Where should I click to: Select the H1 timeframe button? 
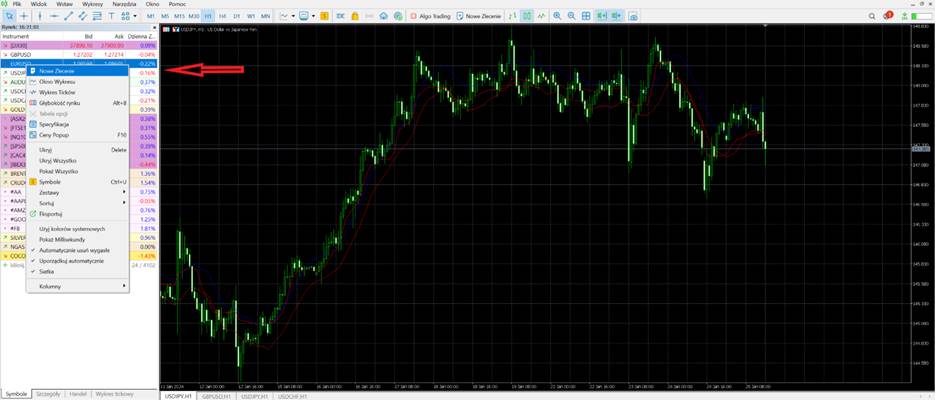tap(208, 16)
